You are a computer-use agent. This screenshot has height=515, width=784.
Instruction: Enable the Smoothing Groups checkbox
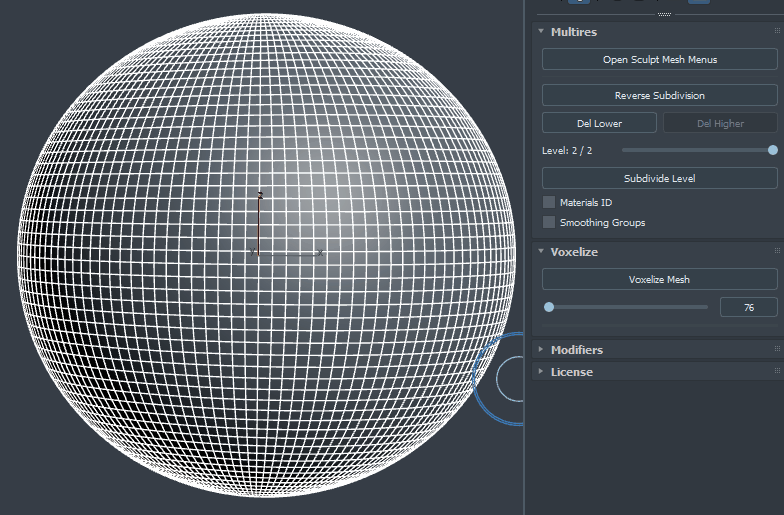click(x=549, y=222)
